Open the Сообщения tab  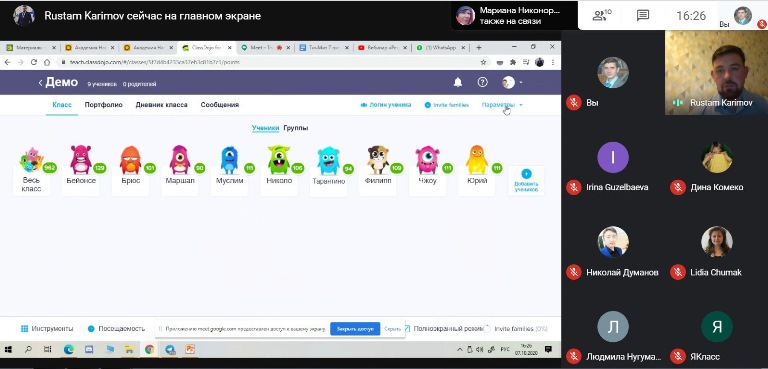pos(220,105)
